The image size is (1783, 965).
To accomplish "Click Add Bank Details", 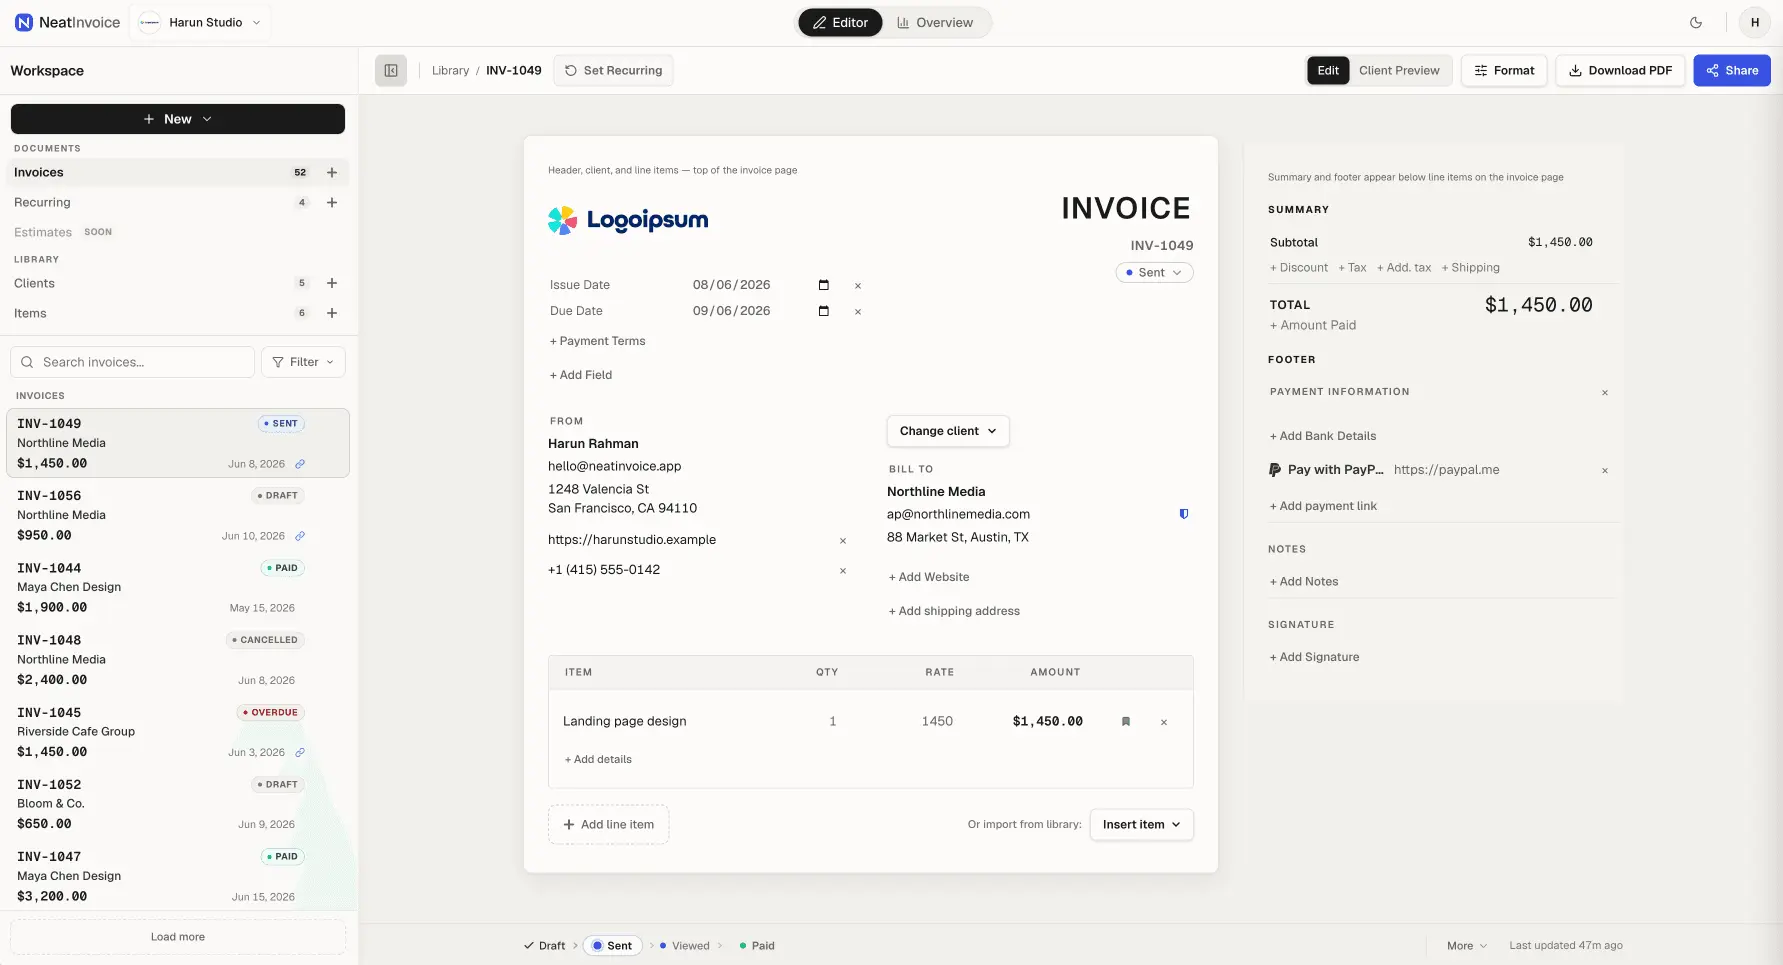I will pos(1323,436).
